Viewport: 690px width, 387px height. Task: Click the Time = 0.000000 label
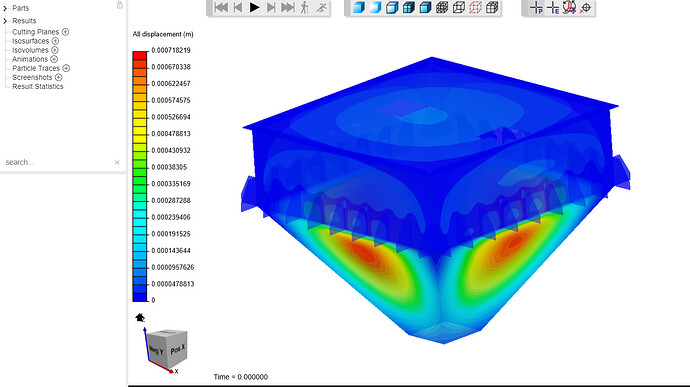click(241, 377)
